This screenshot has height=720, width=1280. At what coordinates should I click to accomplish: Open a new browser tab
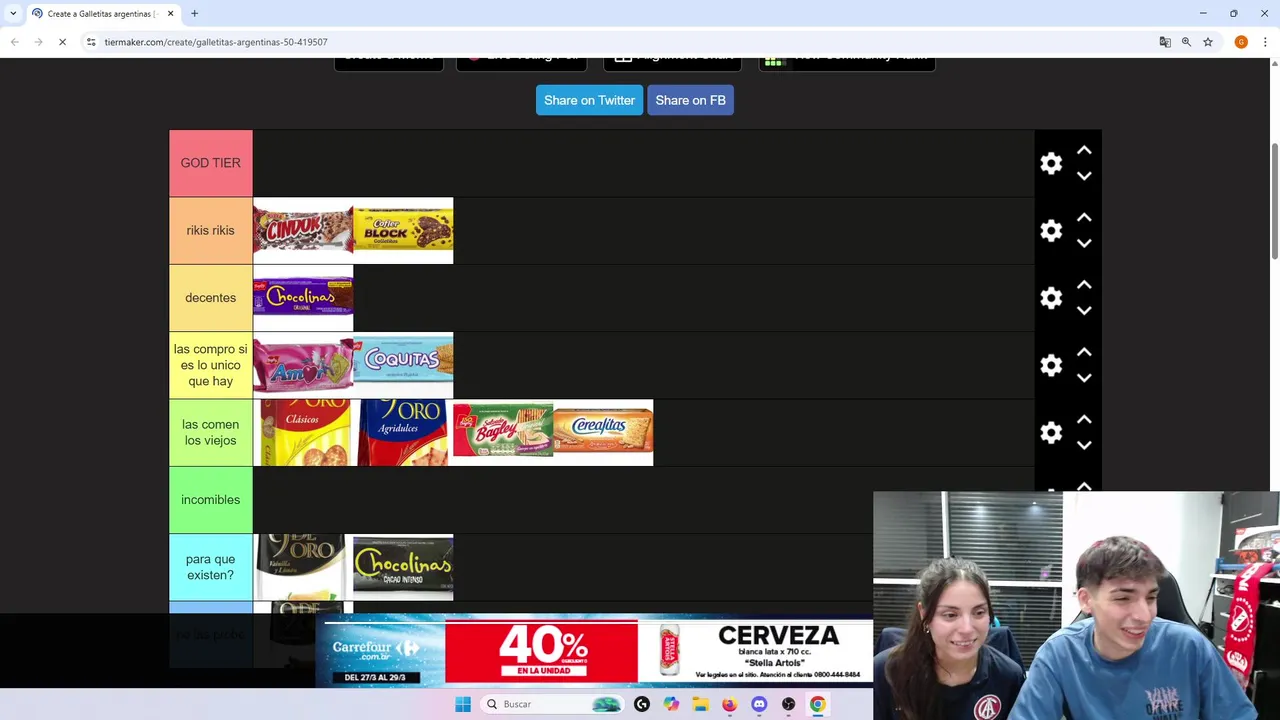[x=194, y=14]
